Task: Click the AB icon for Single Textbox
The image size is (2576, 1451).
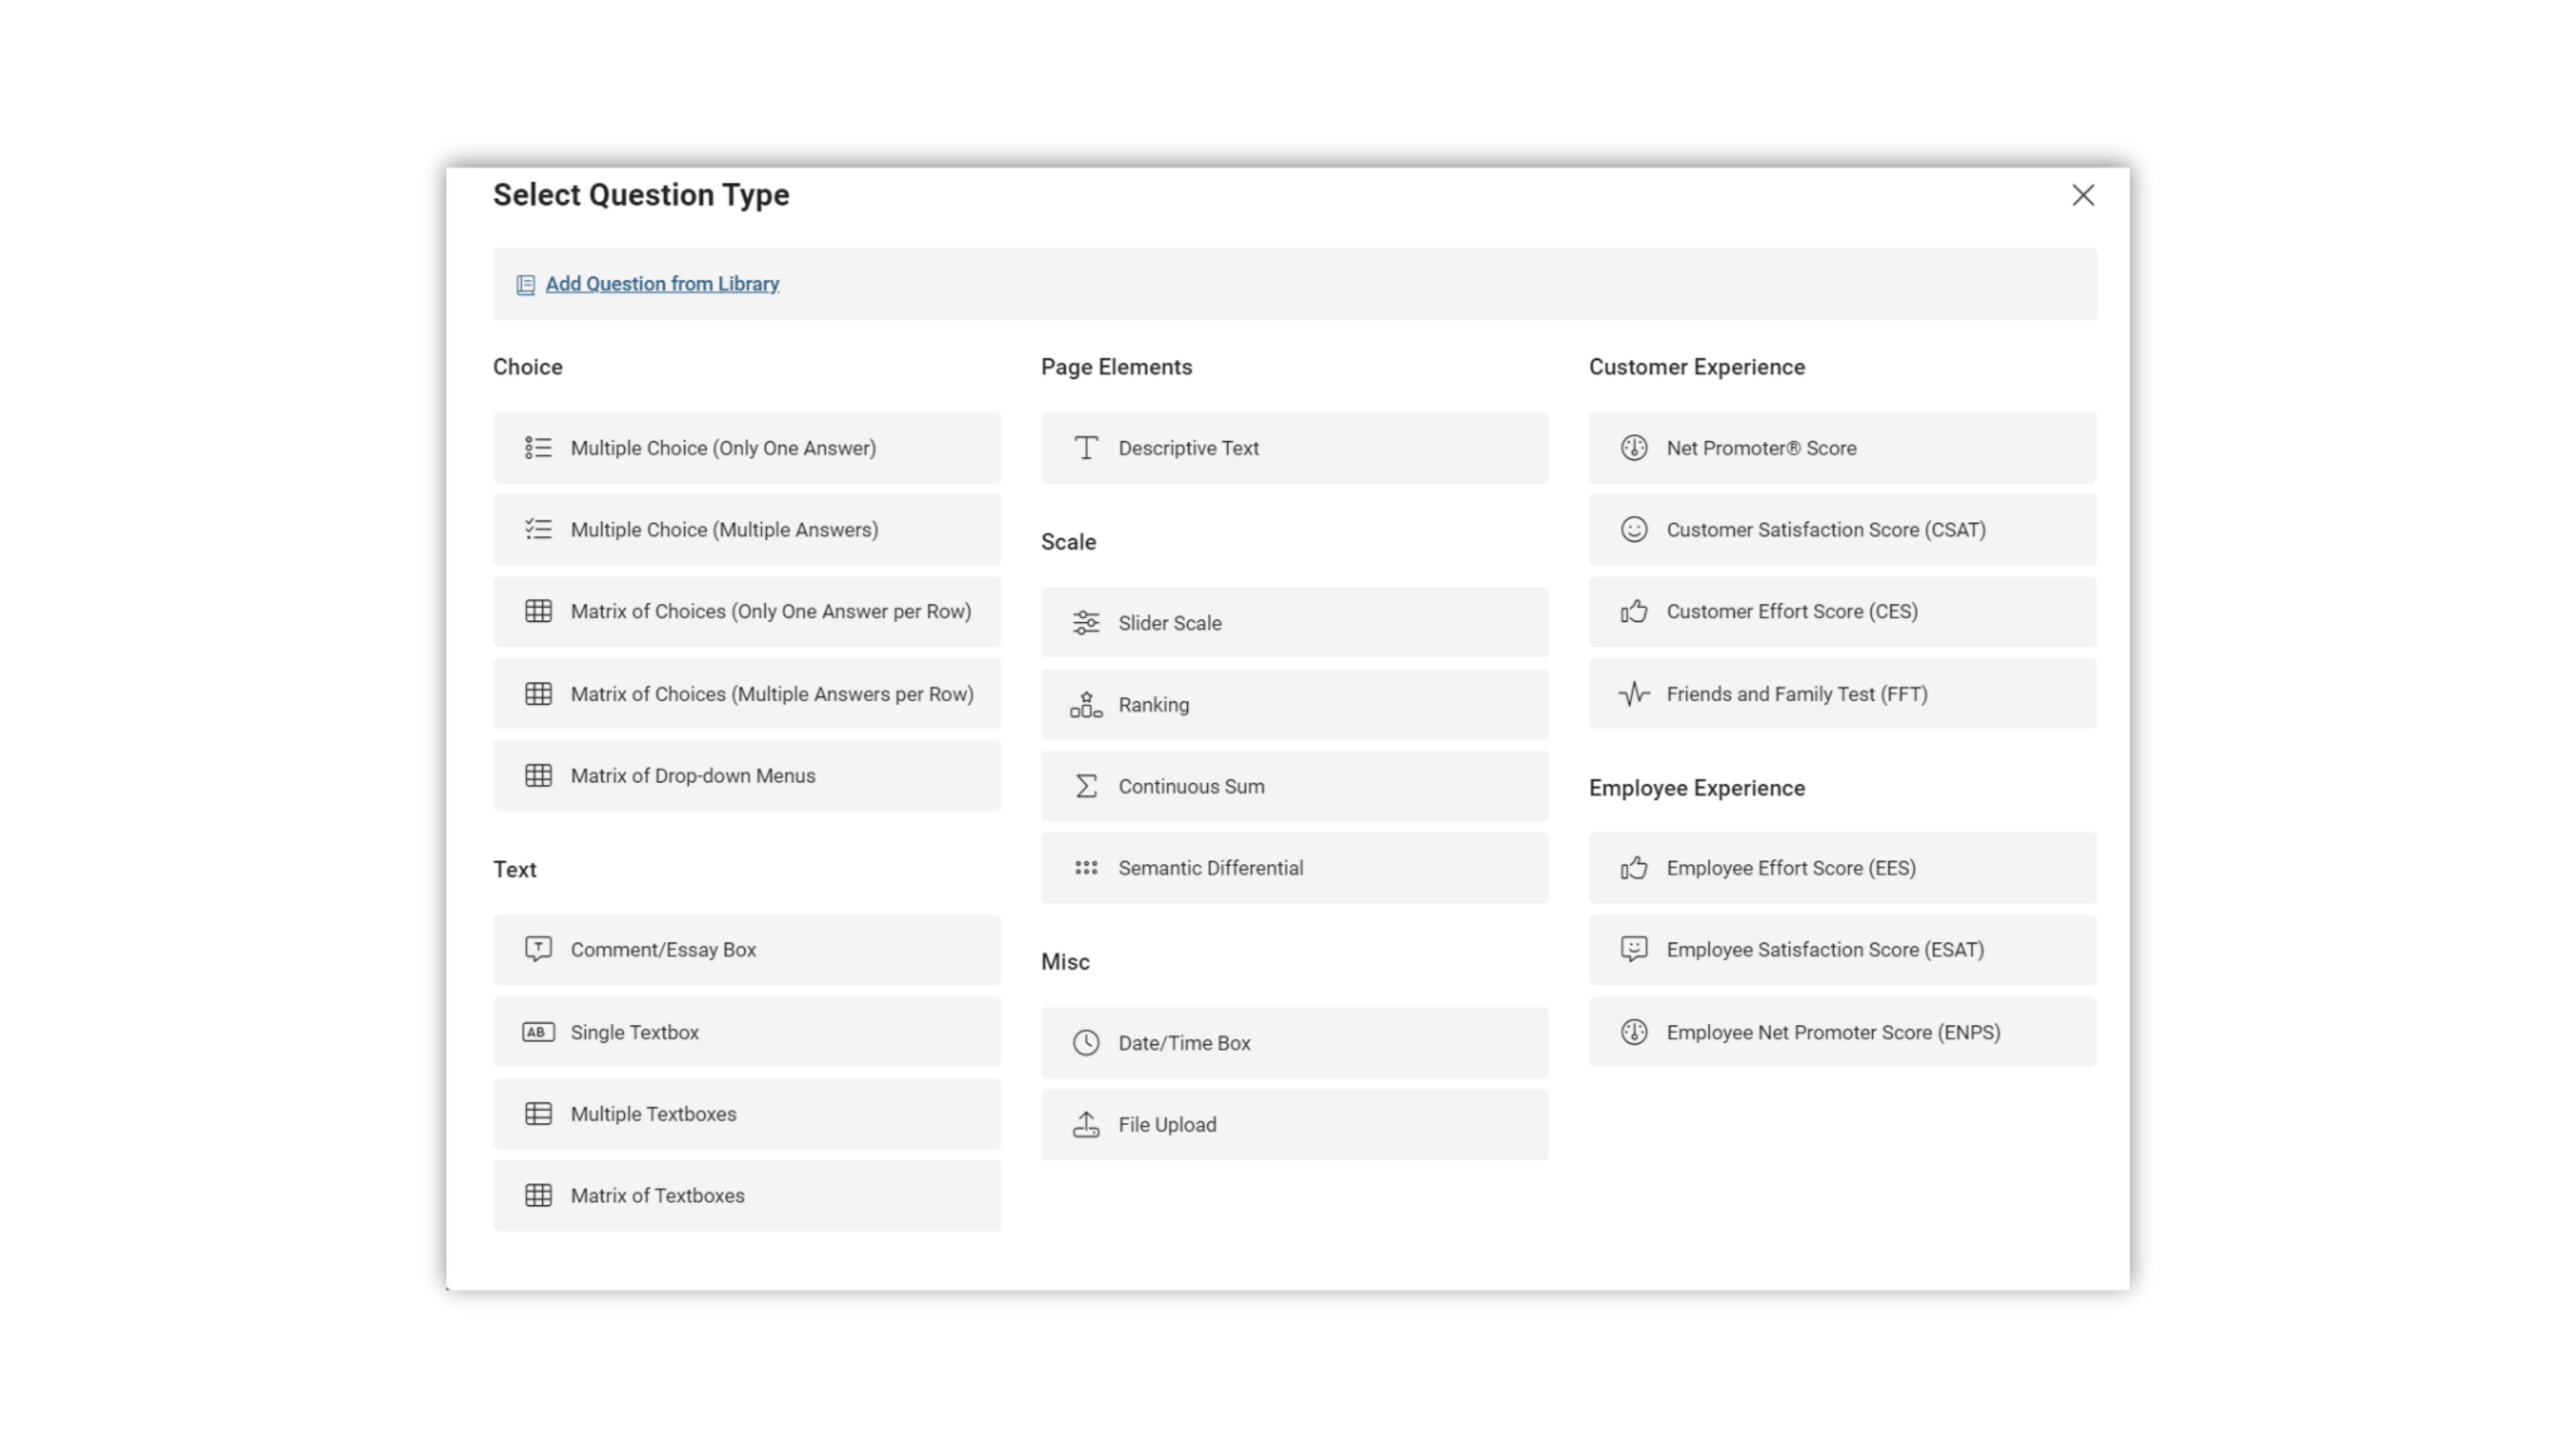Action: [x=539, y=1031]
